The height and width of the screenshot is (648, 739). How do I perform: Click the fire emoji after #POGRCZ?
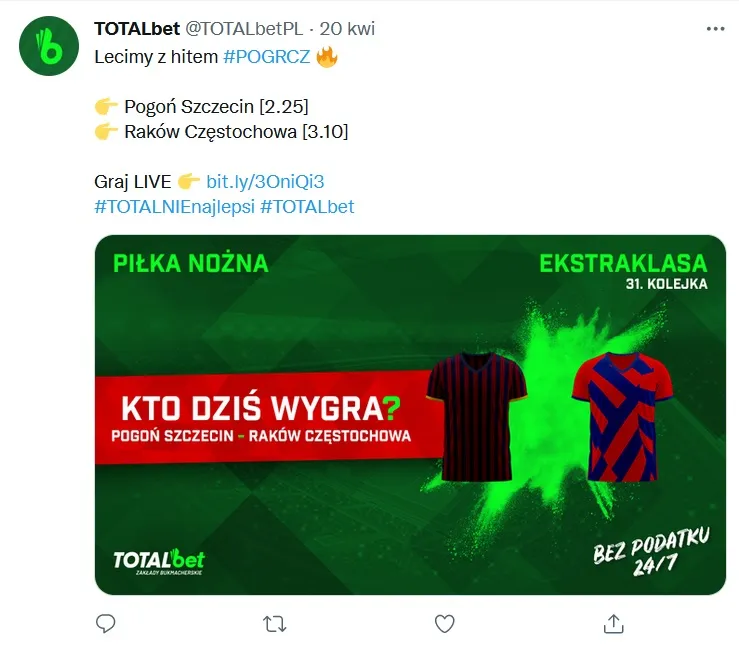(x=327, y=57)
